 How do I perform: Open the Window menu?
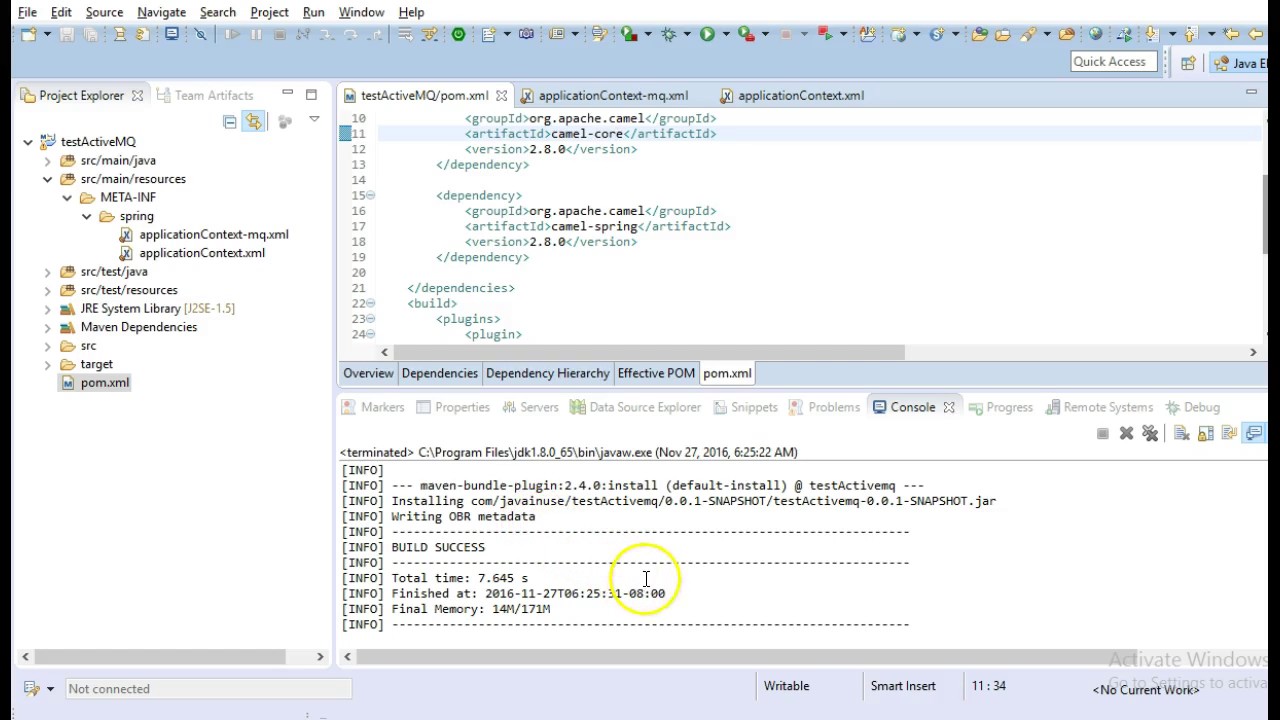click(361, 12)
